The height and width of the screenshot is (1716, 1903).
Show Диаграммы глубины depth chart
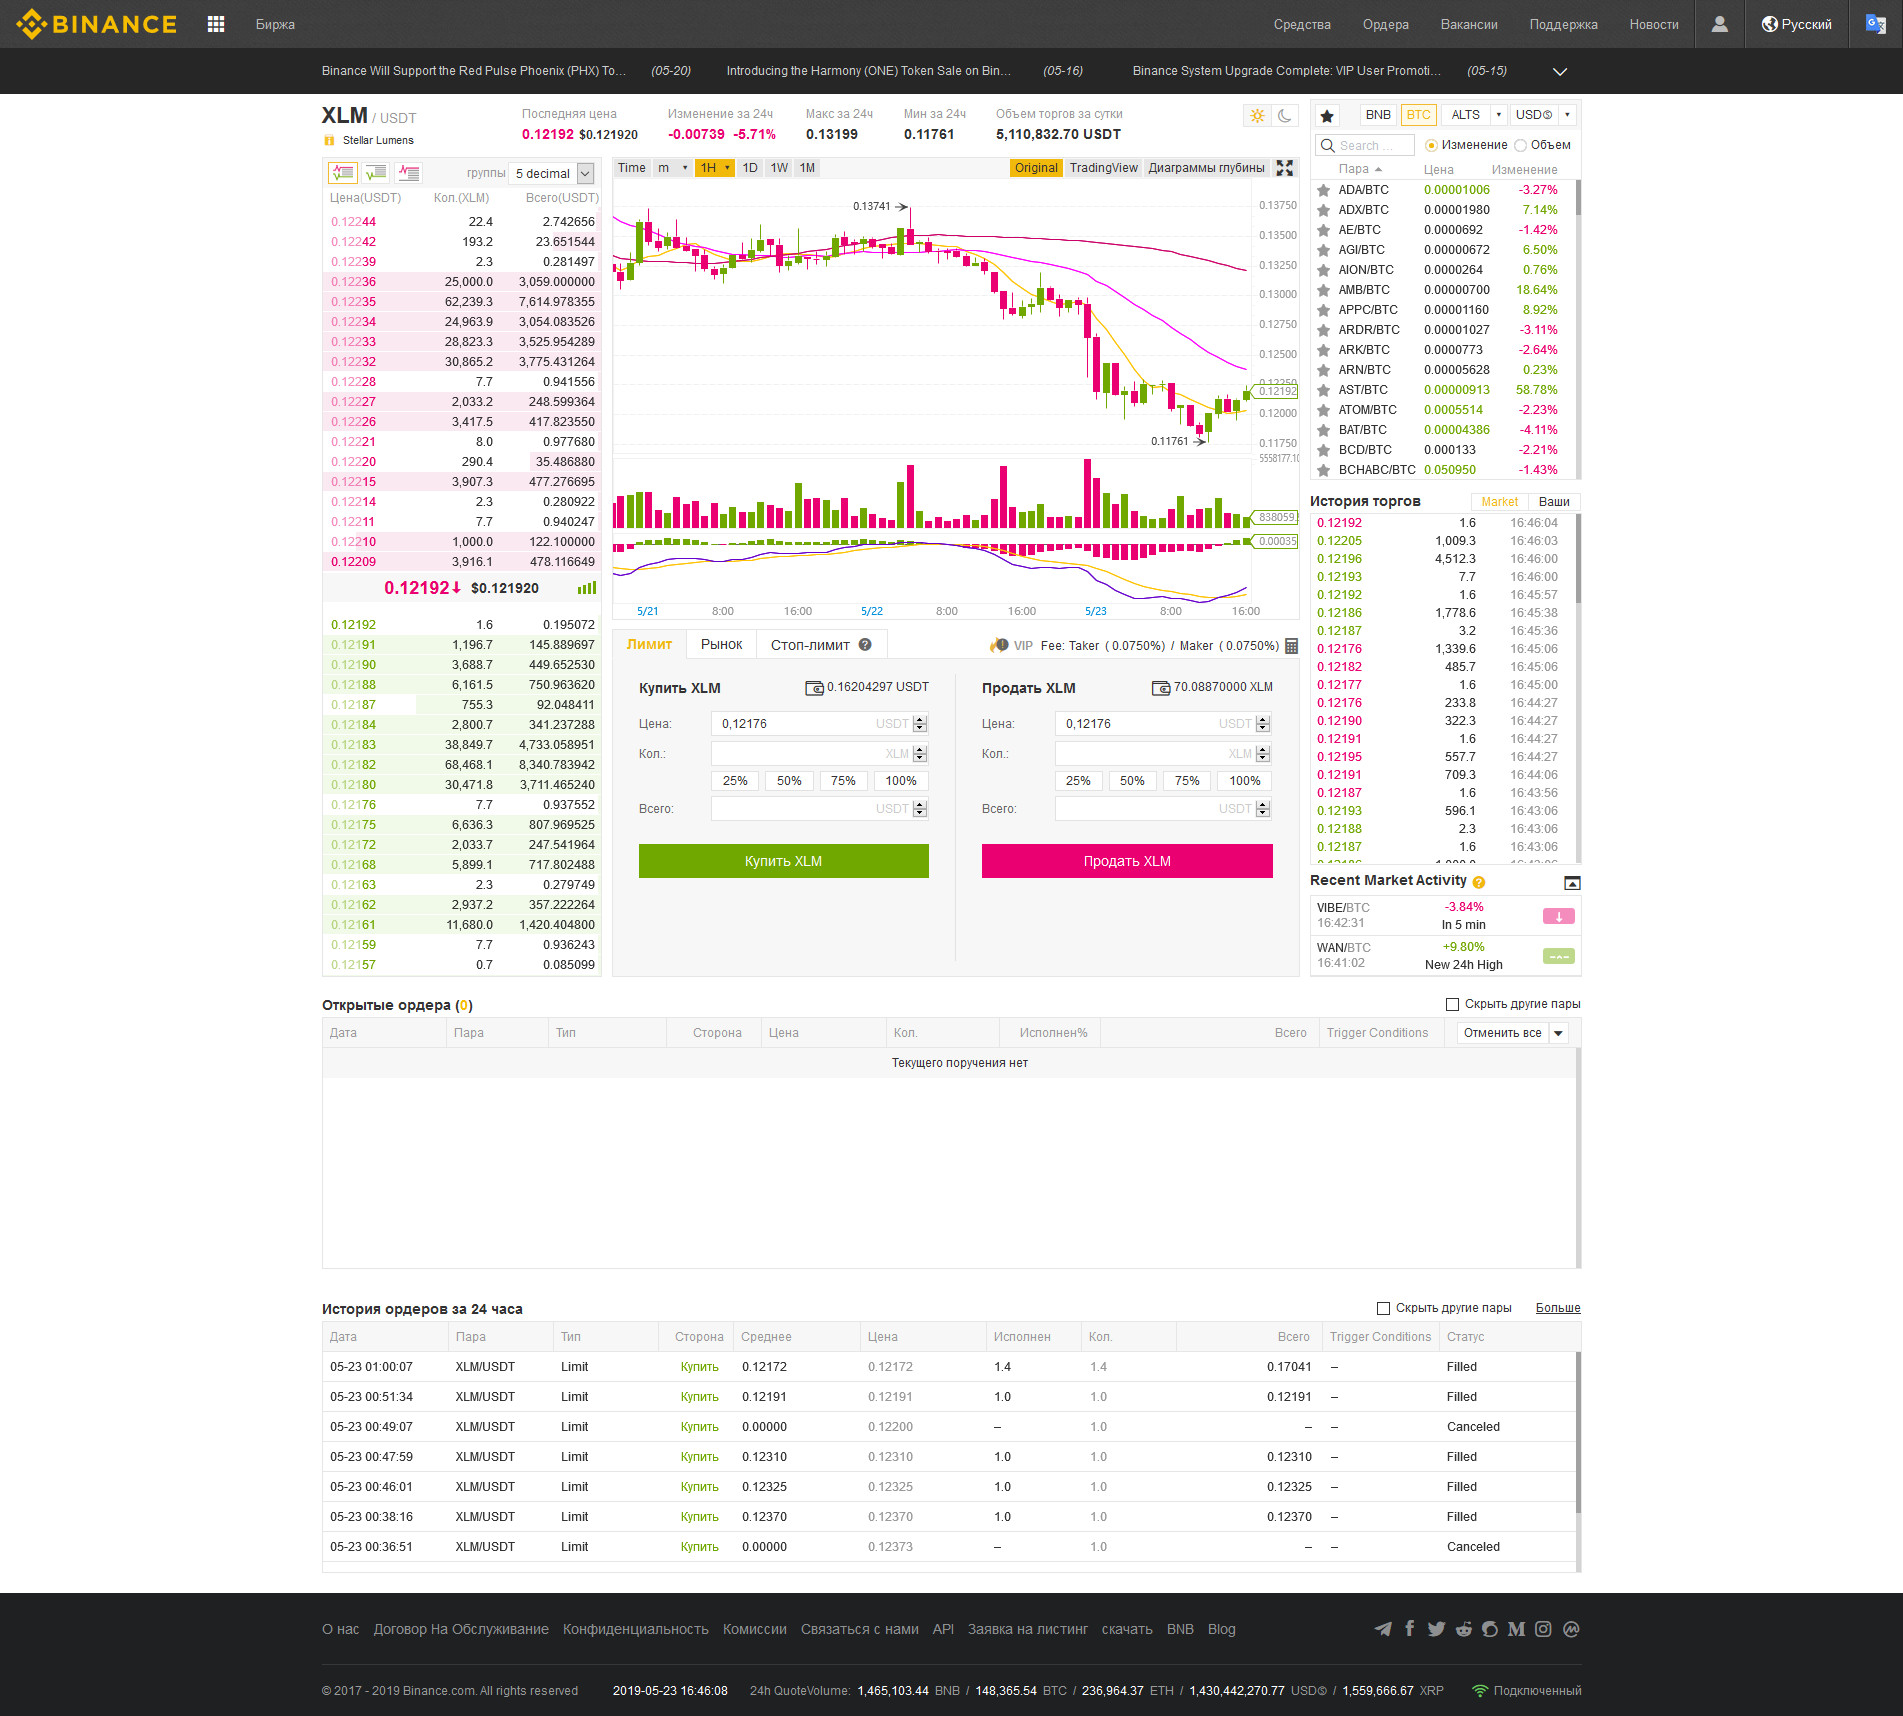(1206, 168)
